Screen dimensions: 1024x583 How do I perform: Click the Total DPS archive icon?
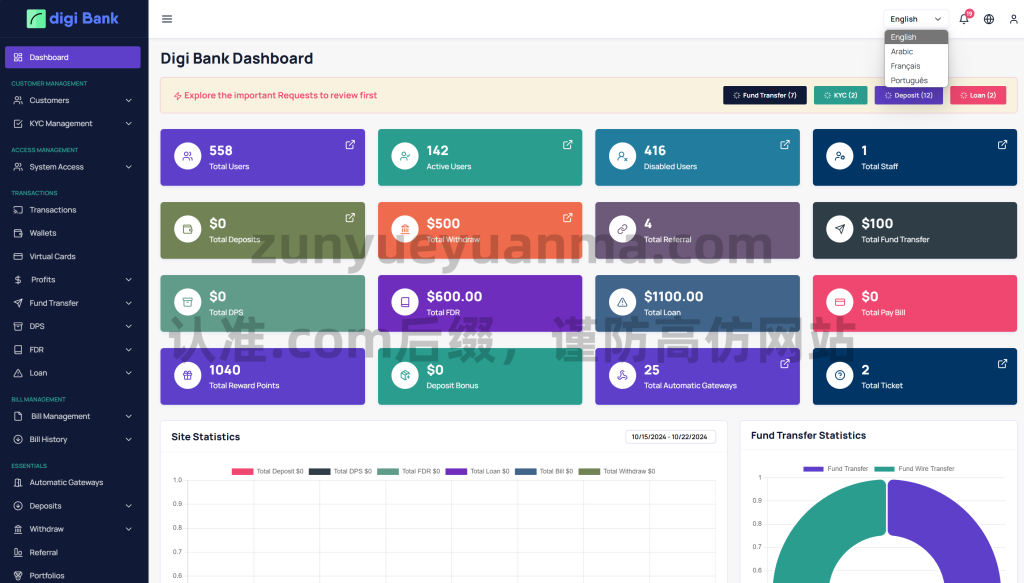pos(187,302)
